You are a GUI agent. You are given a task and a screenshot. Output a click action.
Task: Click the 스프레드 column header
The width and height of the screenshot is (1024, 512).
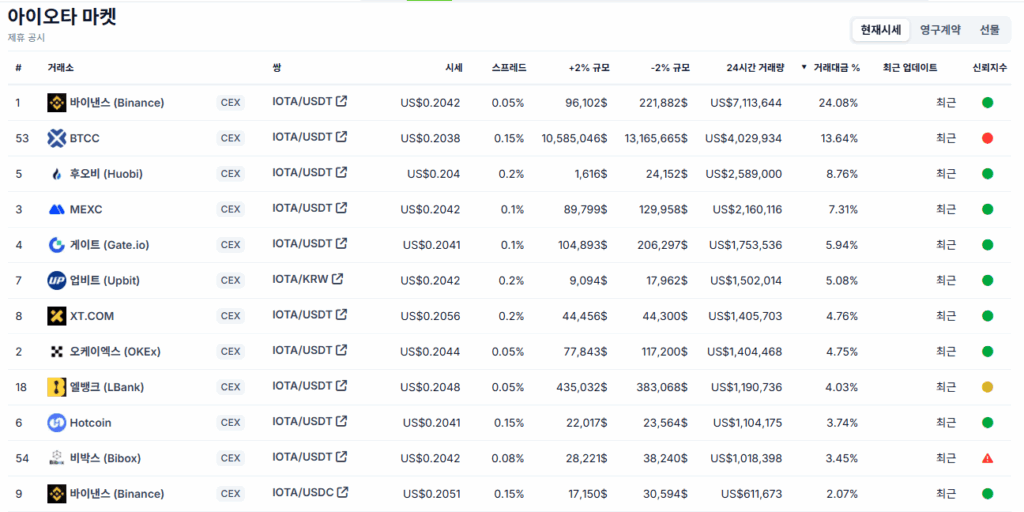click(x=509, y=67)
